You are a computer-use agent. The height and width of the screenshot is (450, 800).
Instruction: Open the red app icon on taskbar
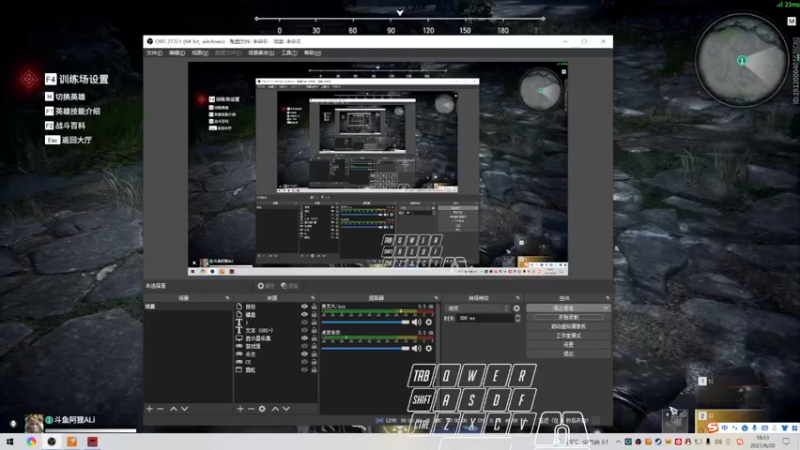pyautogui.click(x=92, y=442)
